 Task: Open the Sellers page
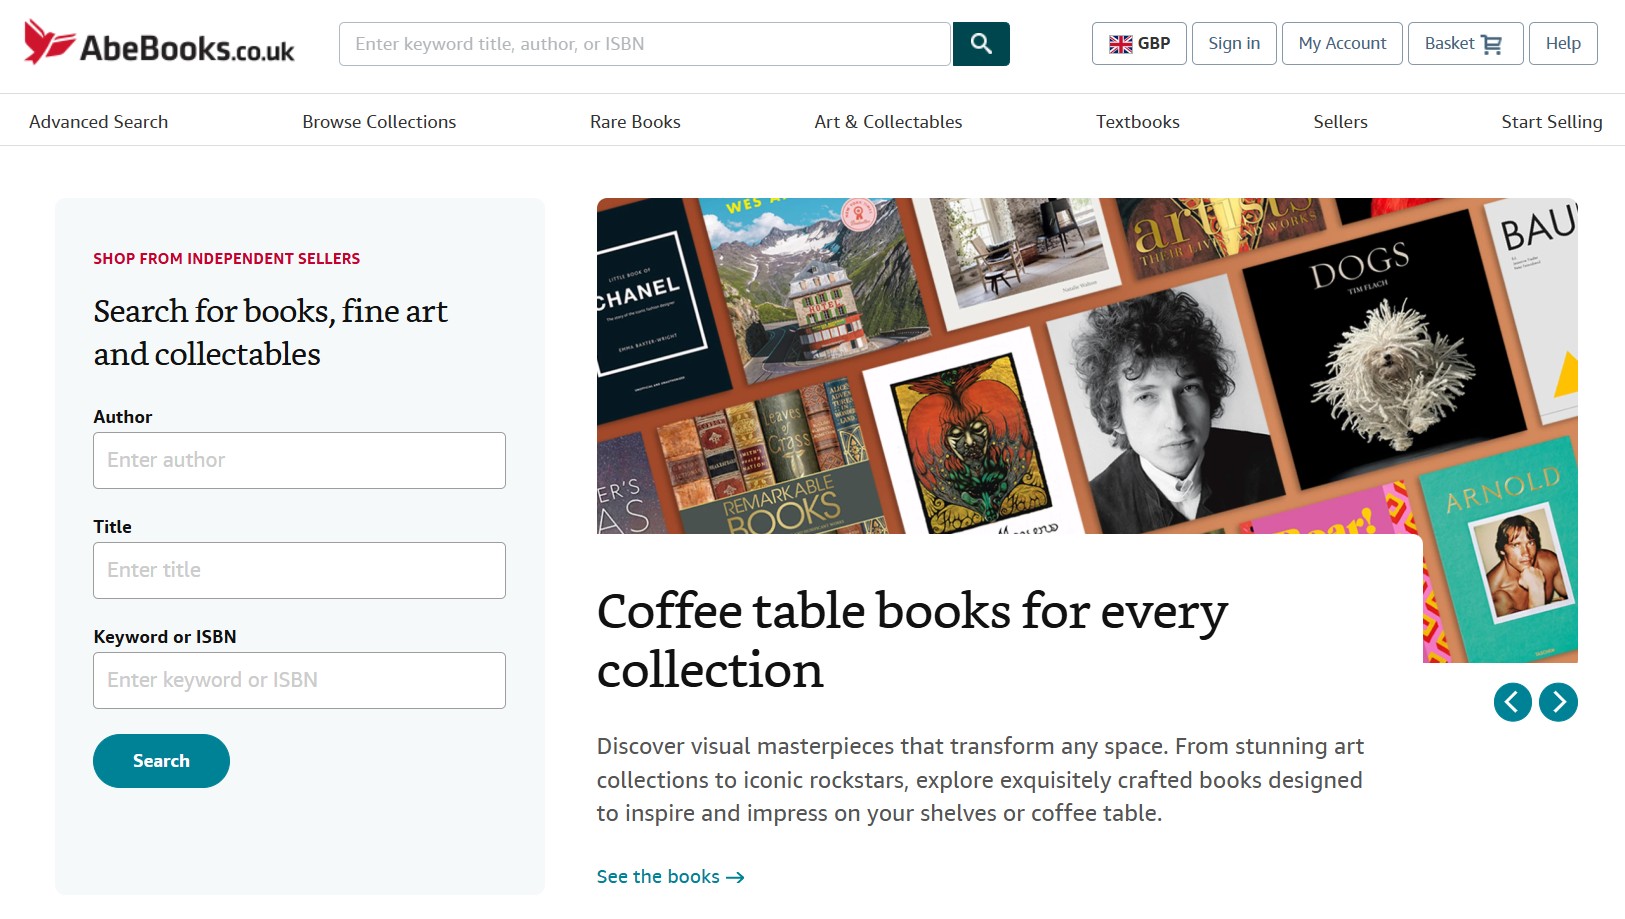coord(1340,122)
